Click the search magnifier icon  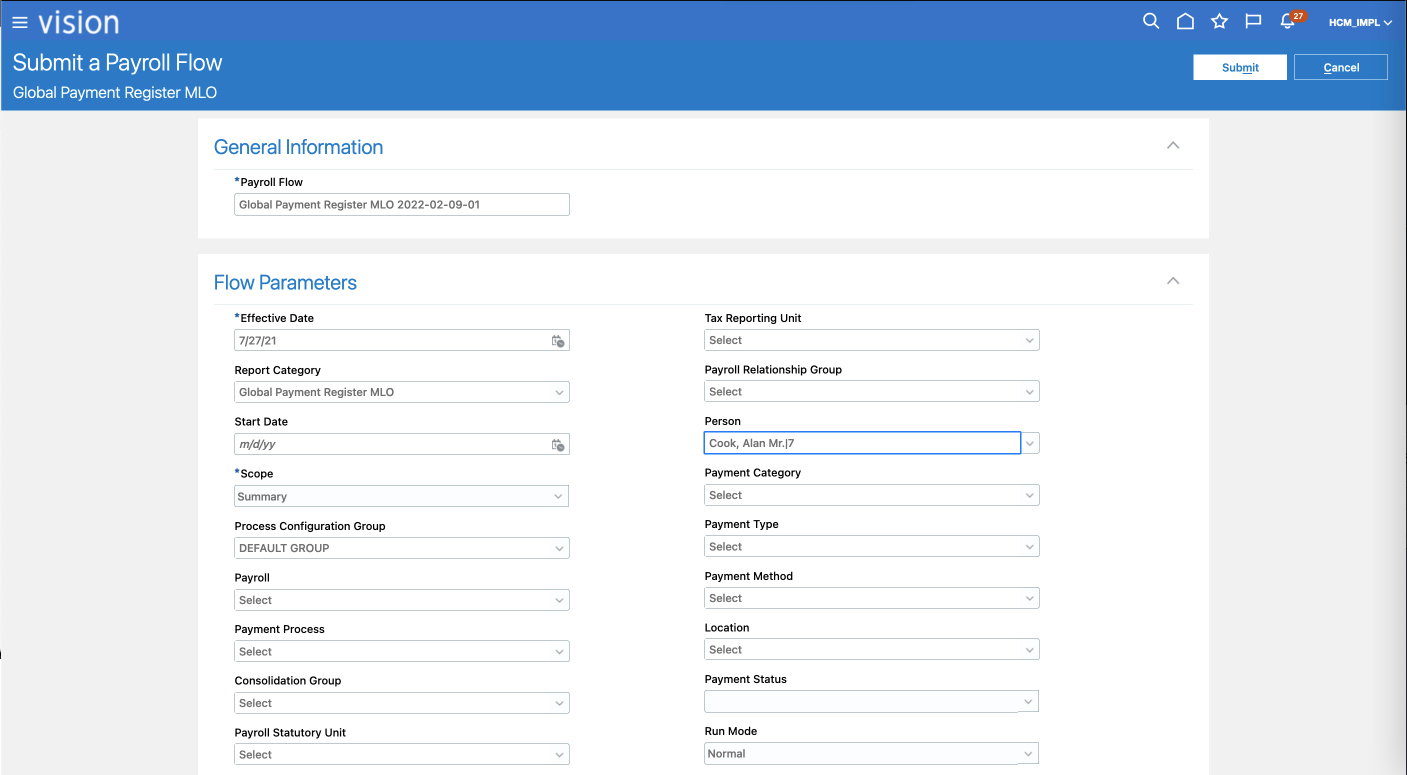[1151, 21]
